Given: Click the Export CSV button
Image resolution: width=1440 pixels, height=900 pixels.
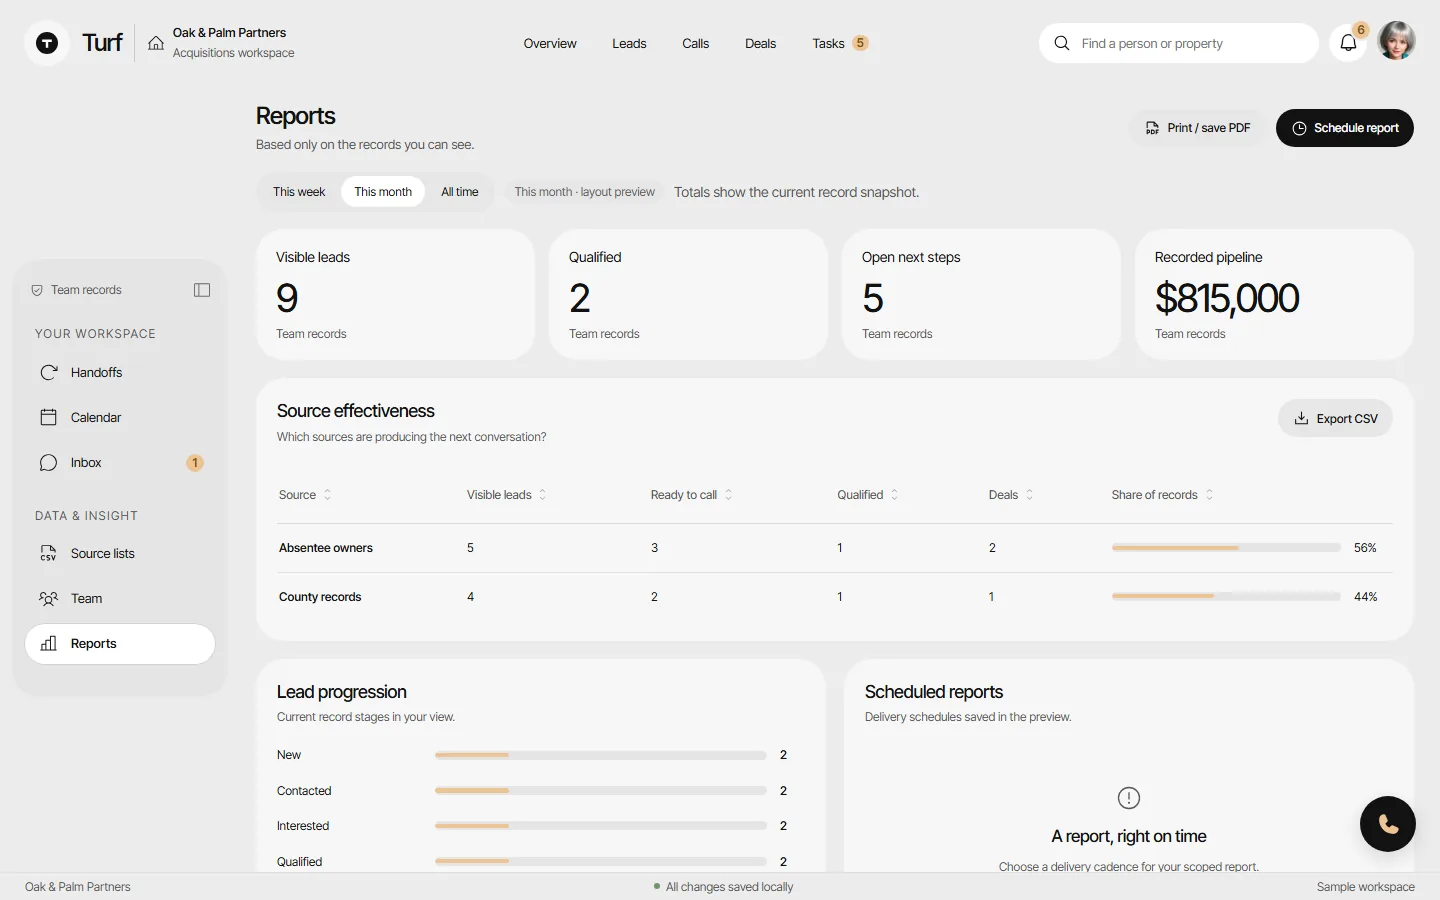Looking at the screenshot, I should click(x=1335, y=419).
